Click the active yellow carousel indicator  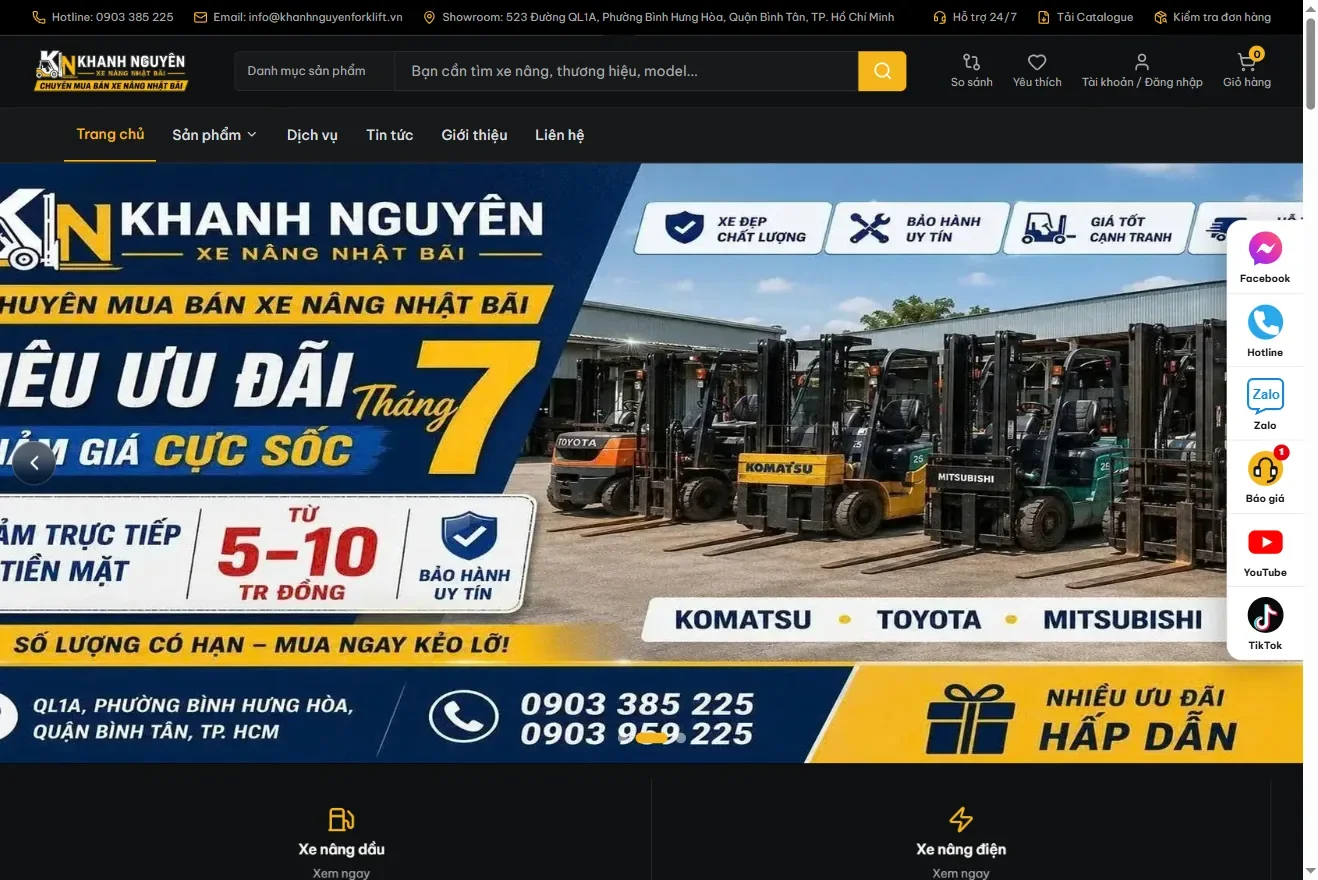point(651,737)
